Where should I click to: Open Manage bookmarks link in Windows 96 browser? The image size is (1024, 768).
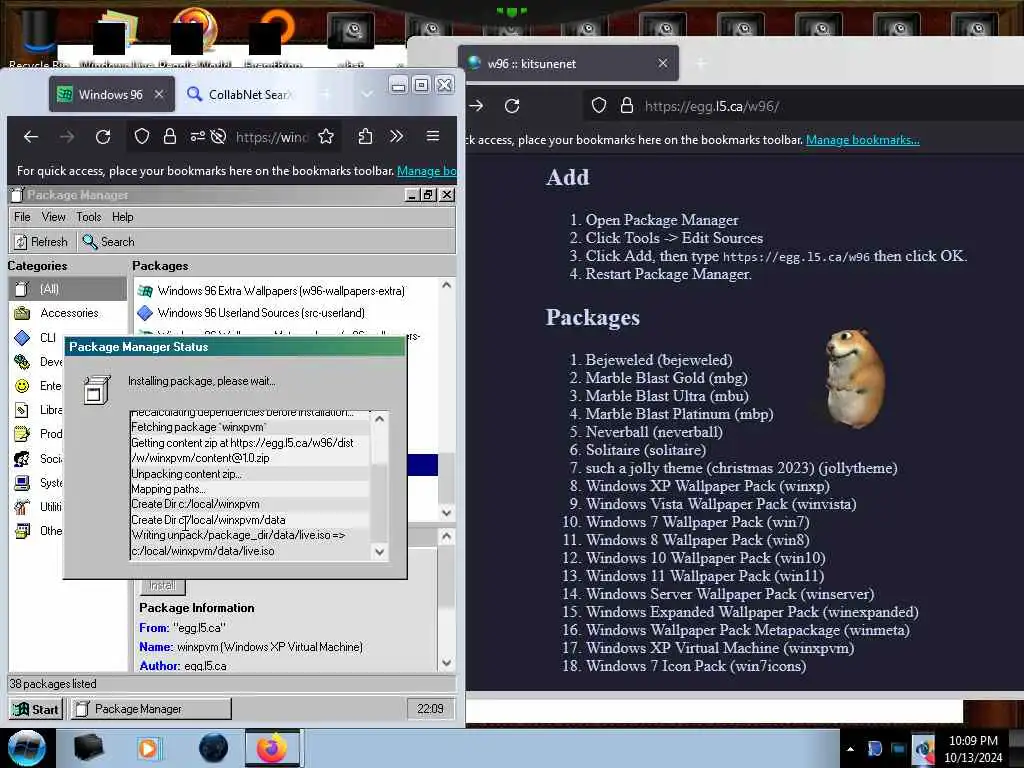click(426, 171)
